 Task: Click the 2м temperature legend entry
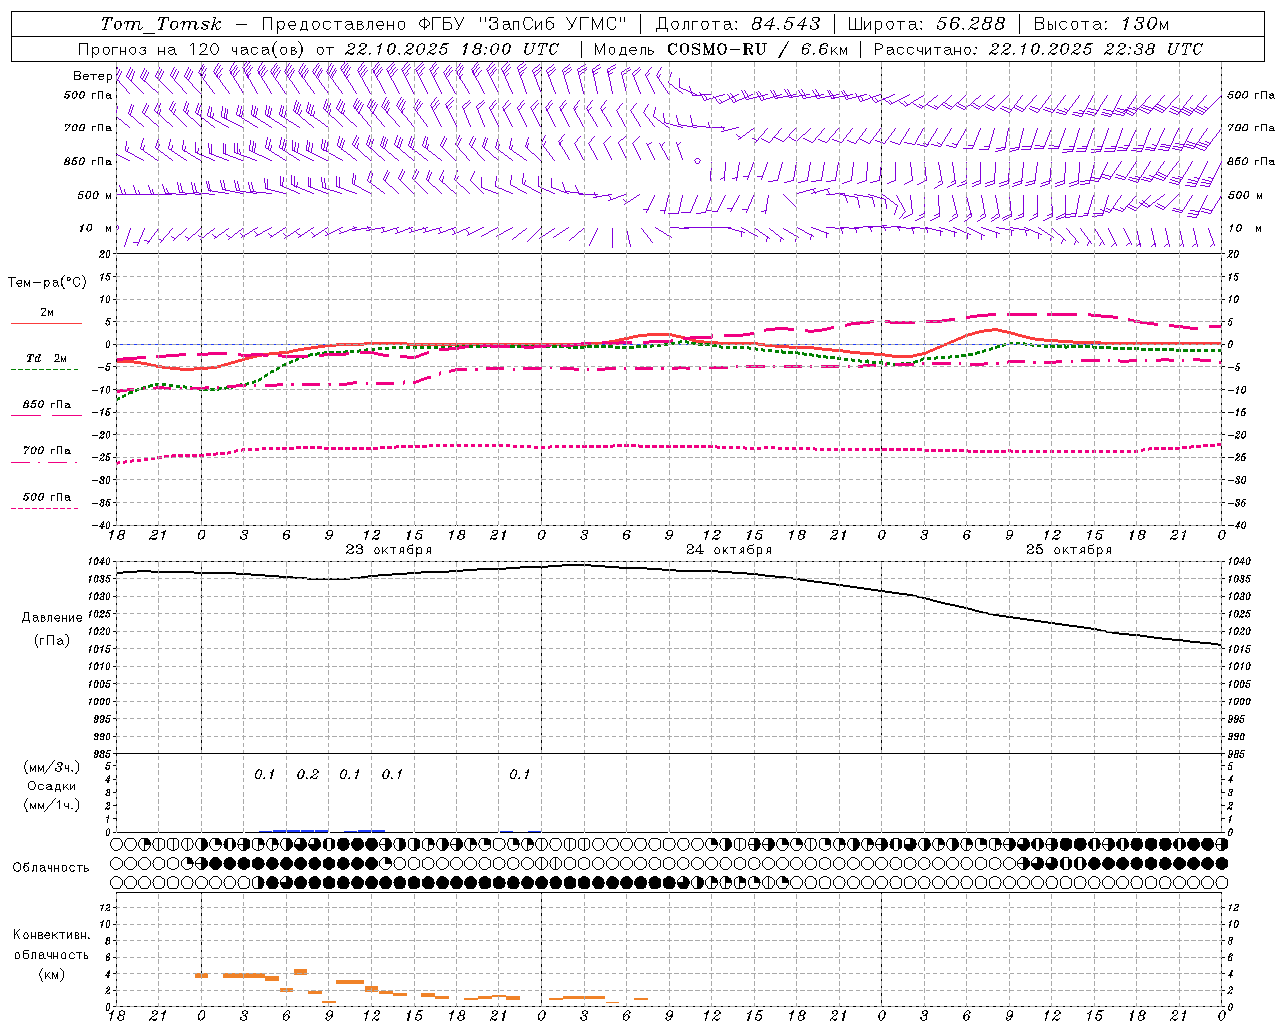(47, 312)
